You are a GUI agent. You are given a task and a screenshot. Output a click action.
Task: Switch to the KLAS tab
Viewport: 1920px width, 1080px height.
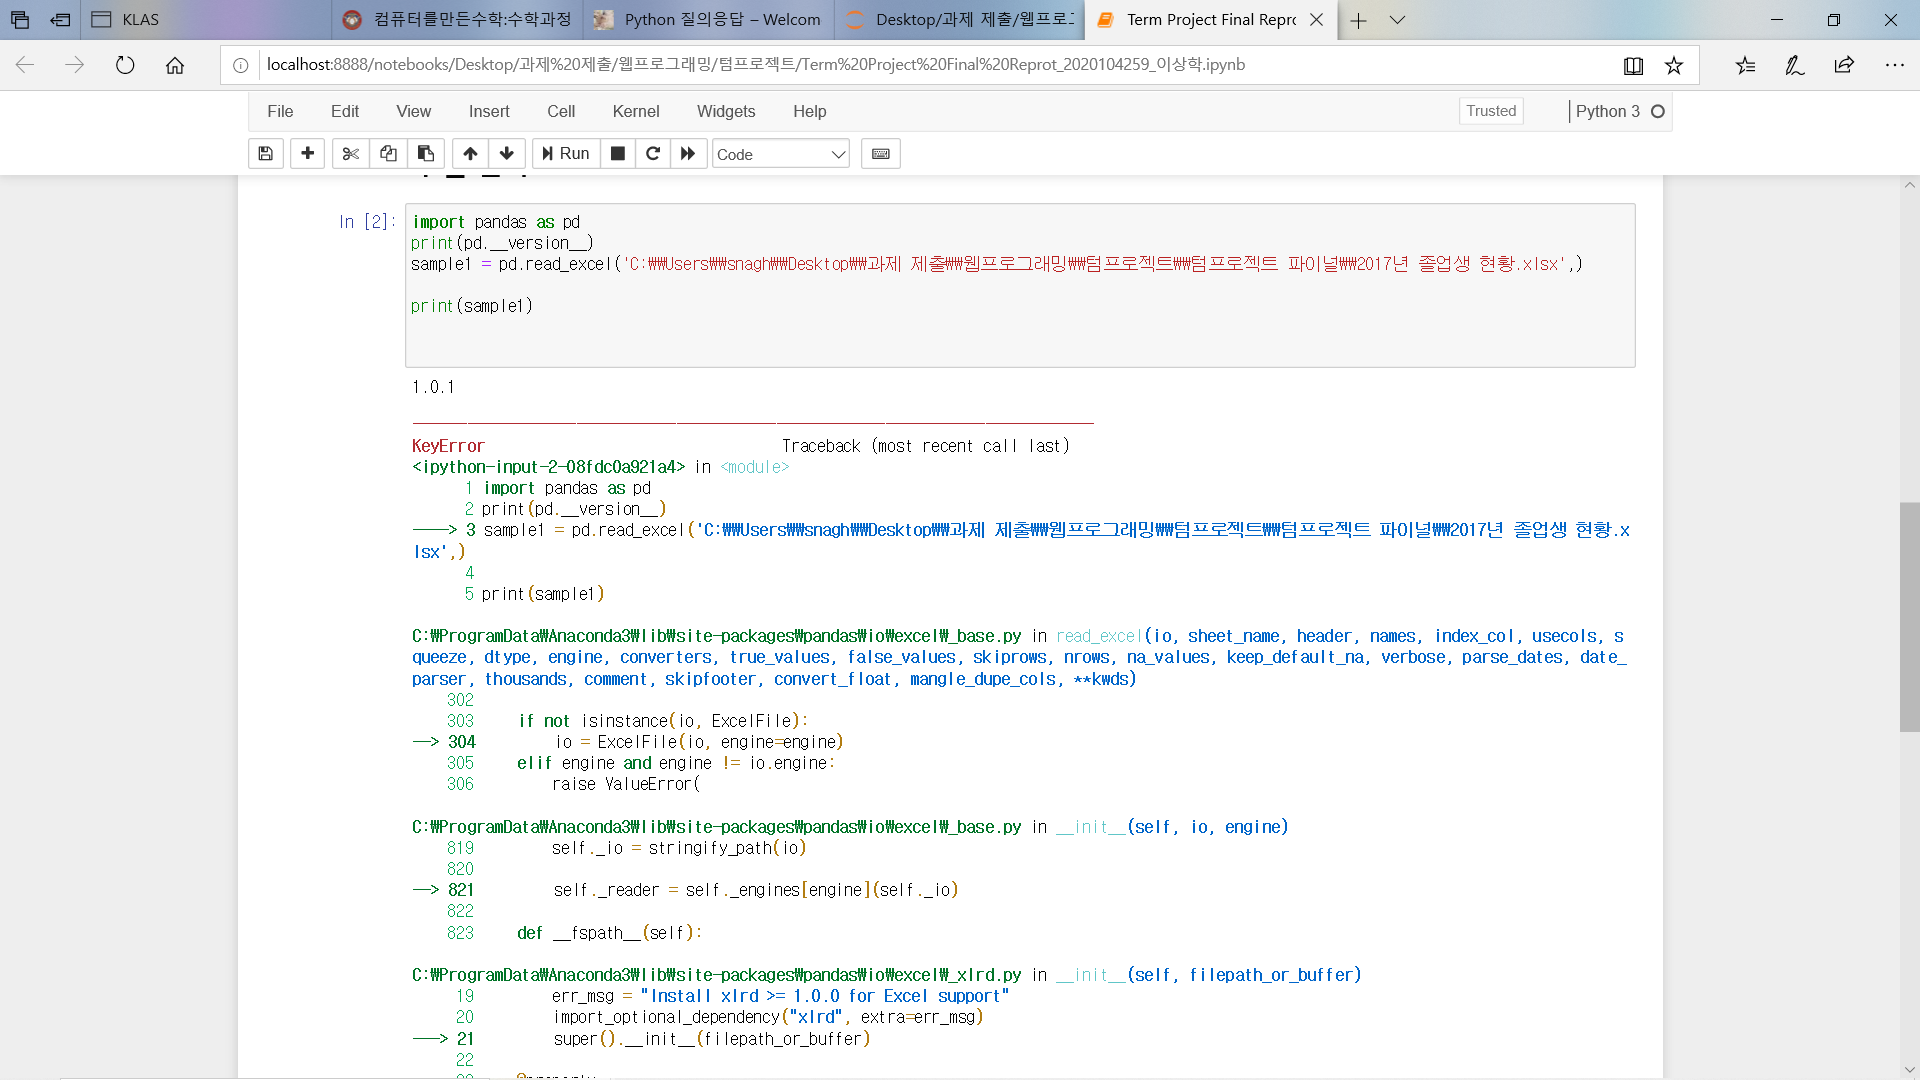[205, 20]
